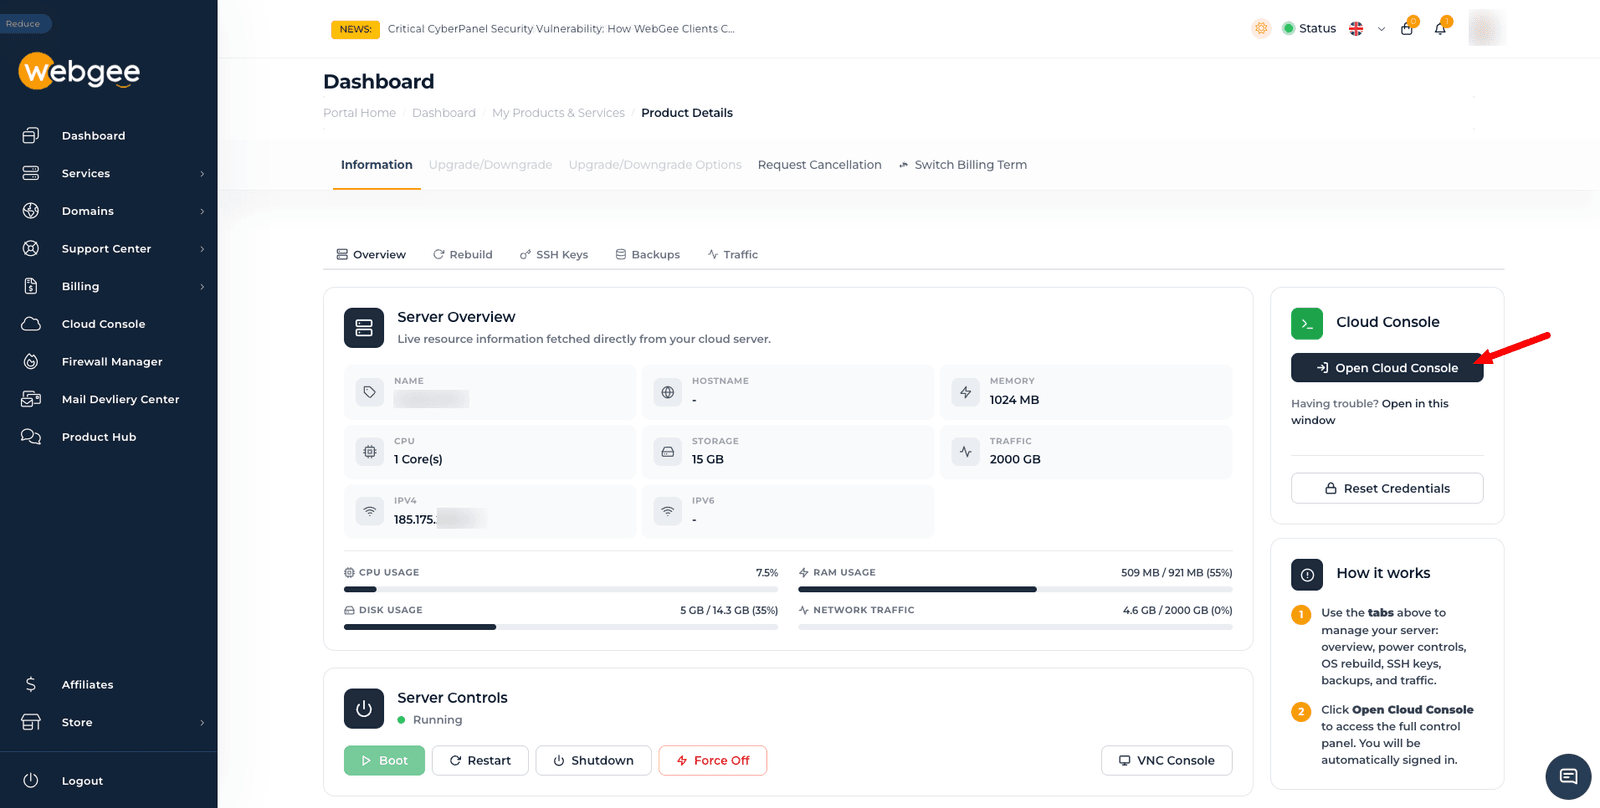The image size is (1600, 808).
Task: Open the shopping cart icon
Action: 1407,28
